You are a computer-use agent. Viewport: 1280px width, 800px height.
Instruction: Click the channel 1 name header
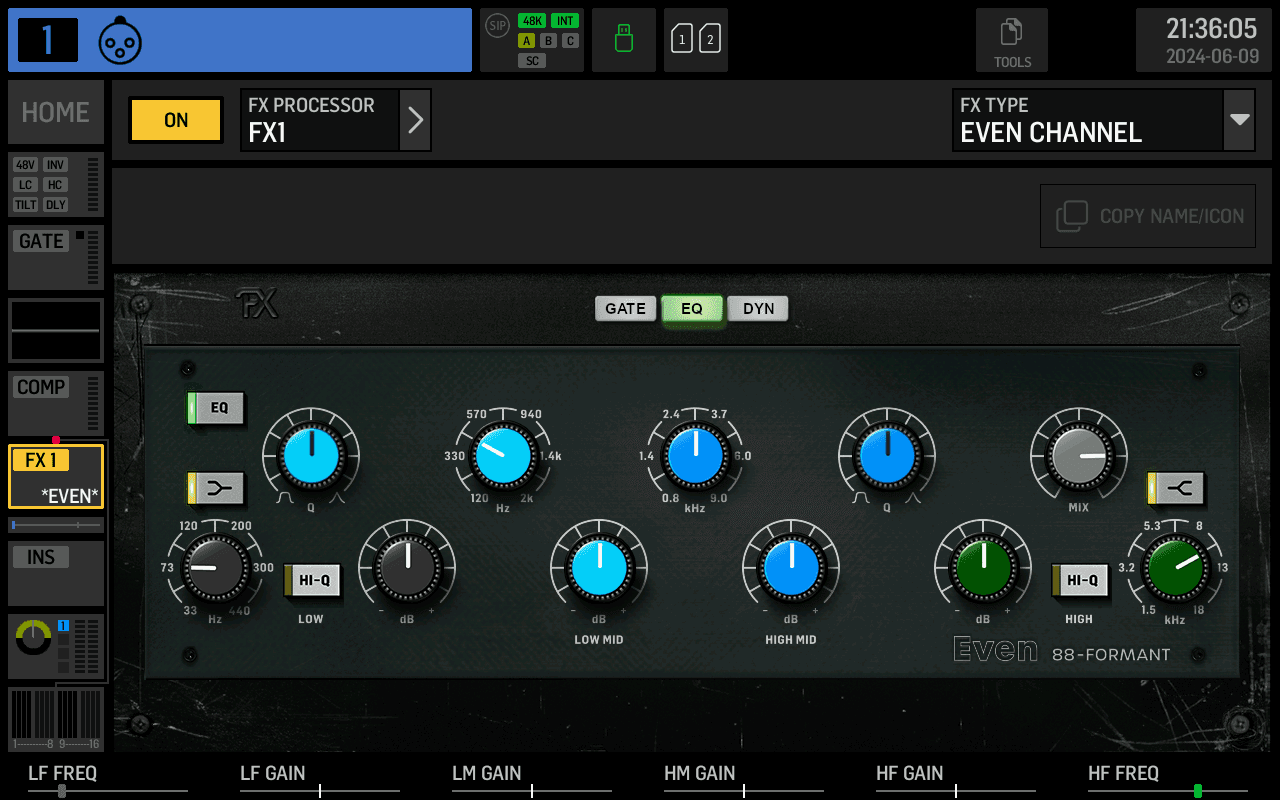[240, 40]
